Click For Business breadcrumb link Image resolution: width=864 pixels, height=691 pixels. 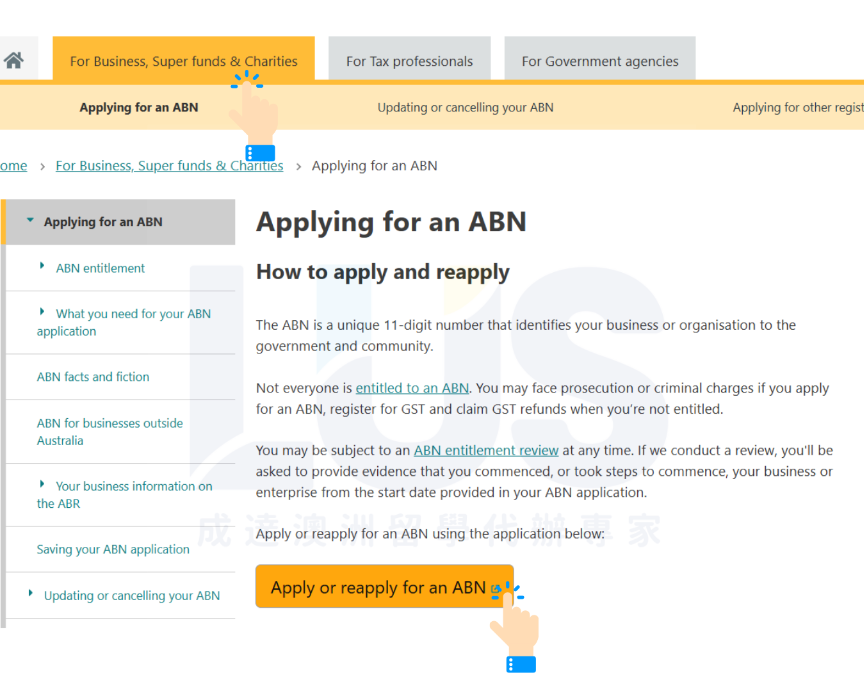[x=169, y=166]
